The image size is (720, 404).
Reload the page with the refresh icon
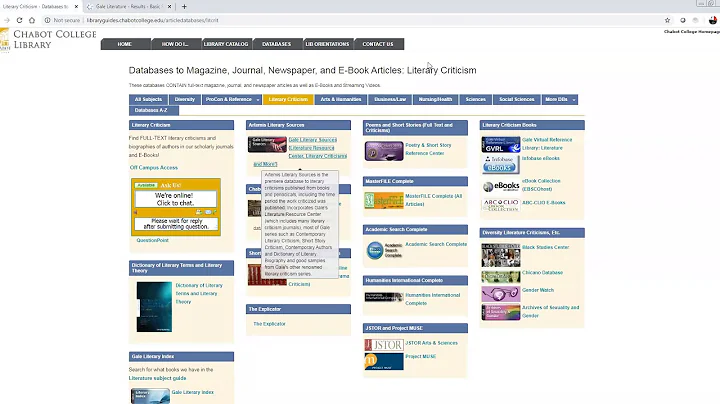click(x=19, y=20)
